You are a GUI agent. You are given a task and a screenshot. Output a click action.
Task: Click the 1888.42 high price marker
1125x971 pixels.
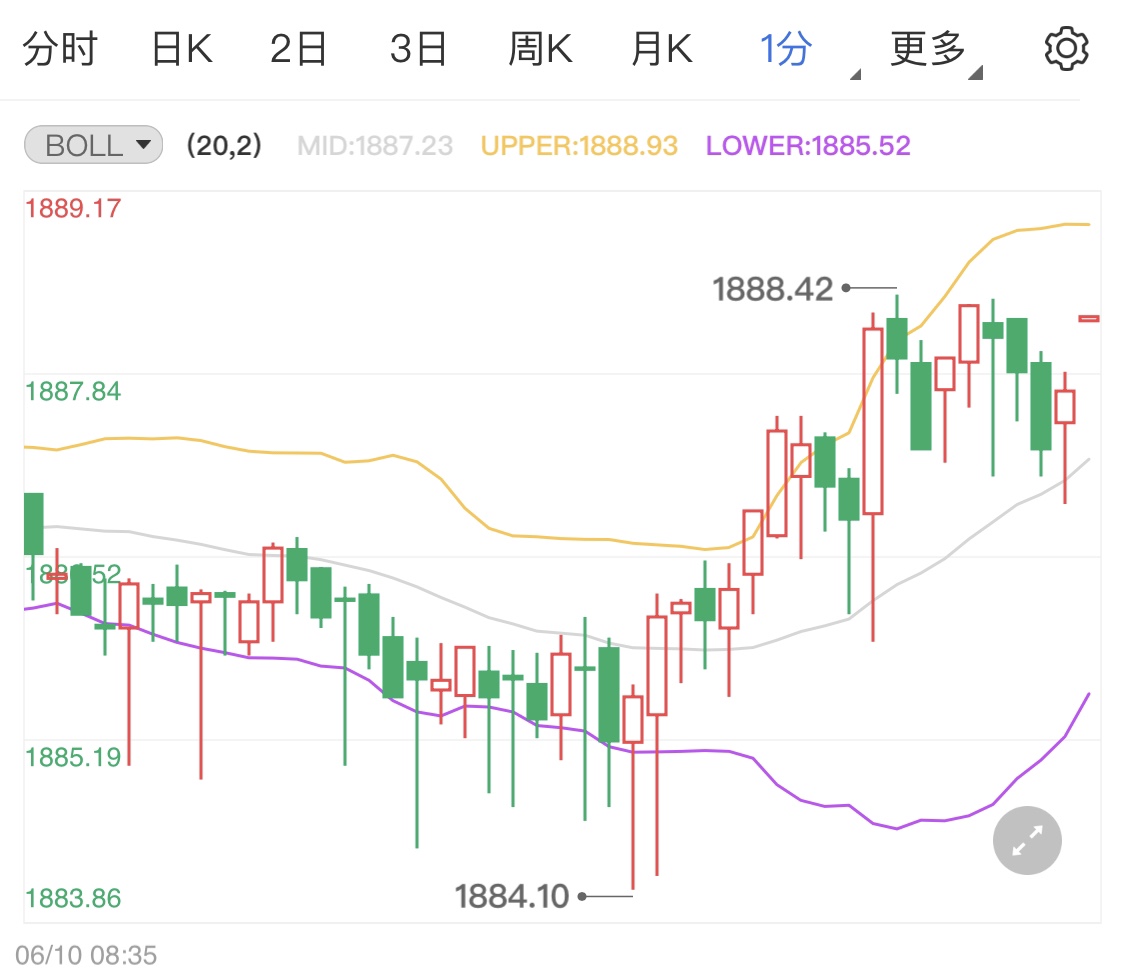coord(772,289)
